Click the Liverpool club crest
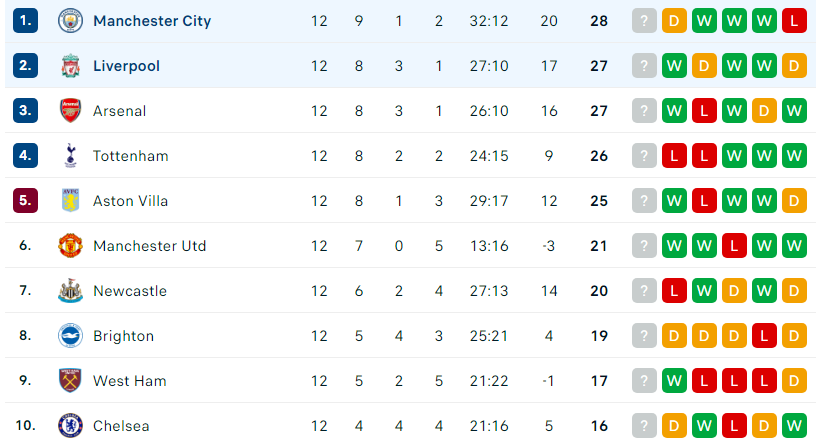This screenshot has height=446, width=816. tap(70, 66)
